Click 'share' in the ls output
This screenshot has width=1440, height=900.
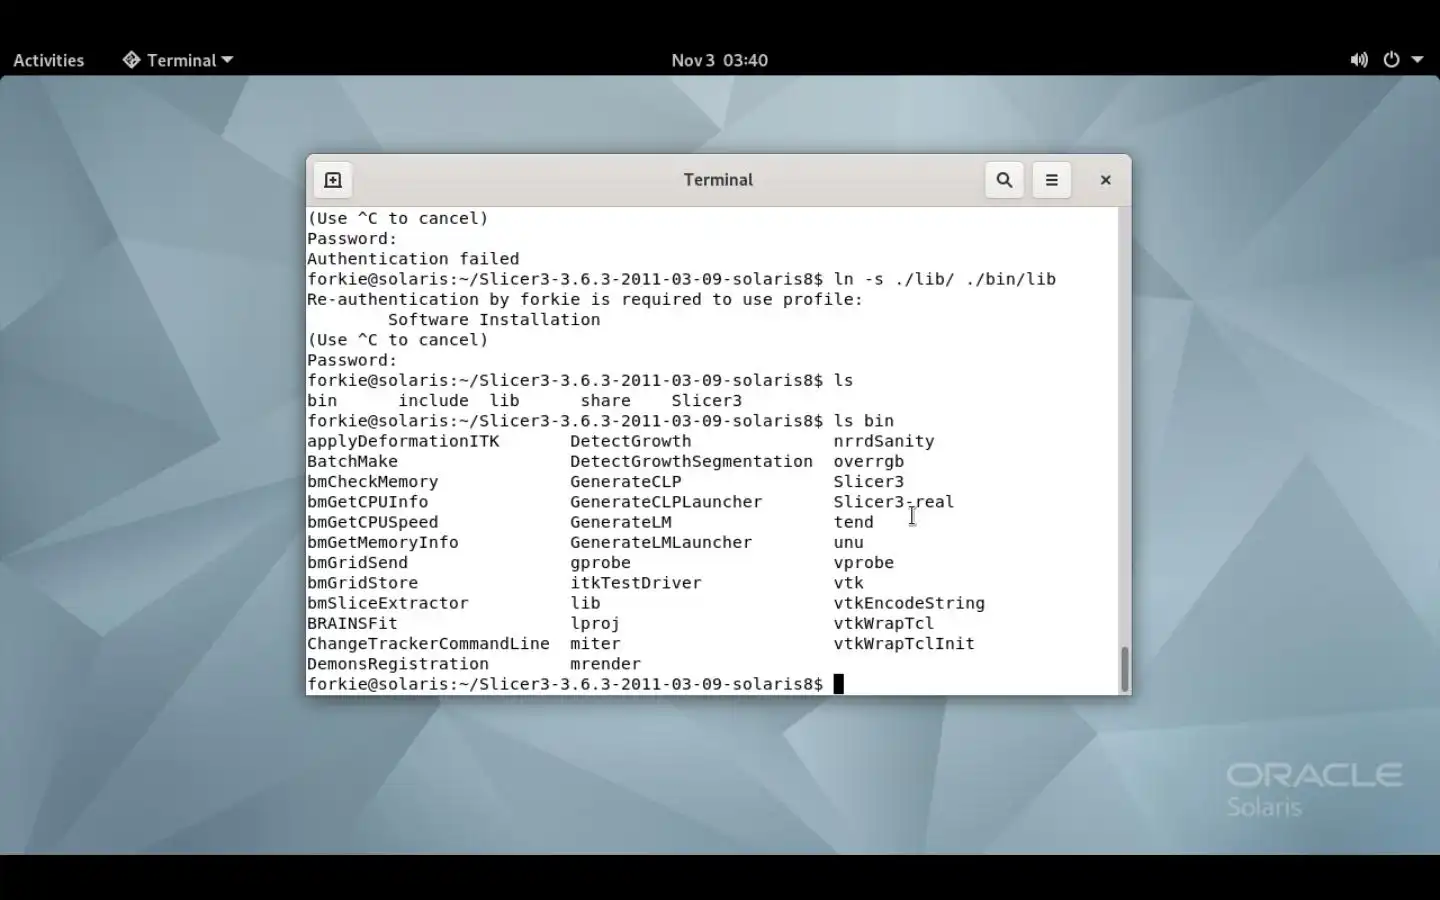coord(605,401)
